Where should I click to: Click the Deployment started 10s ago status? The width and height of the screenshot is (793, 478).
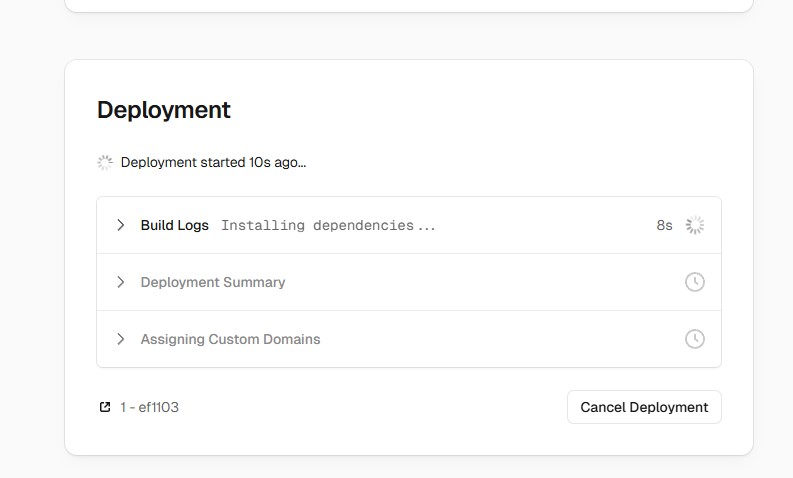pos(213,162)
